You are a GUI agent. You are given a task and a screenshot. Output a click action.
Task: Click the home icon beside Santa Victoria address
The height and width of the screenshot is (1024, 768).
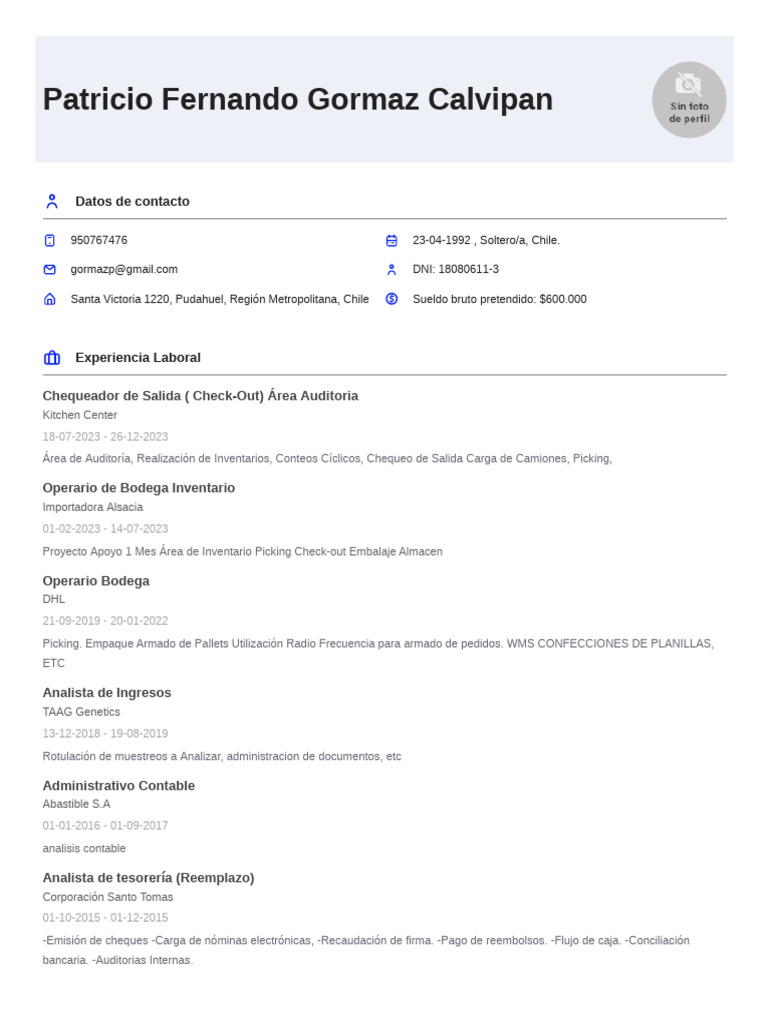50,299
